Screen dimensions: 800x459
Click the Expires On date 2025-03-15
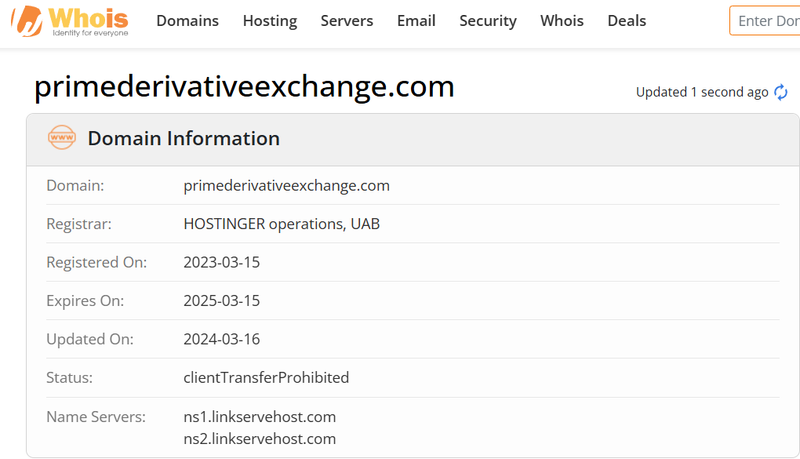point(221,300)
